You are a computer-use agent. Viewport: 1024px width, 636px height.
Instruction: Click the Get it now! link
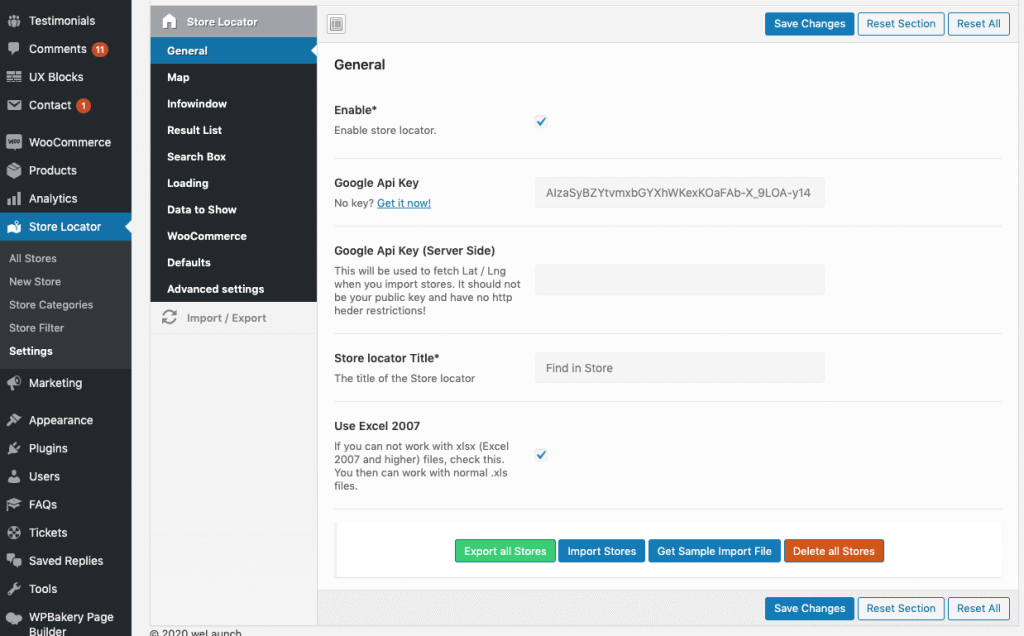click(x=404, y=203)
